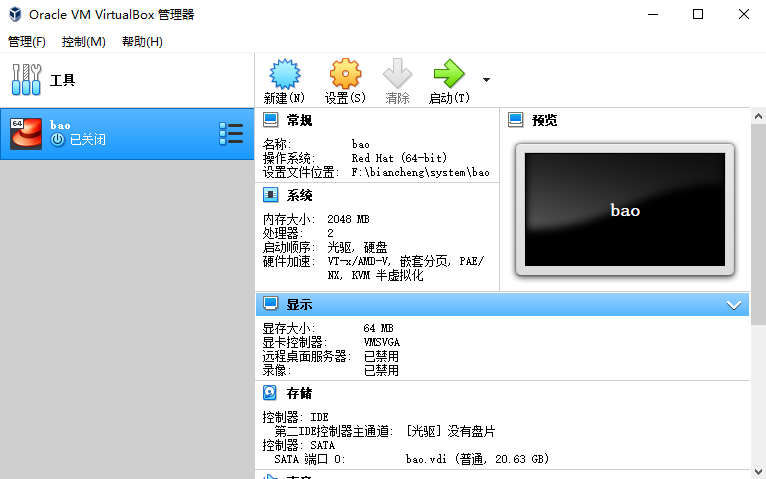Image resolution: width=766 pixels, height=479 pixels.
Task: Open the 管理(F) menu
Action: pos(27,42)
